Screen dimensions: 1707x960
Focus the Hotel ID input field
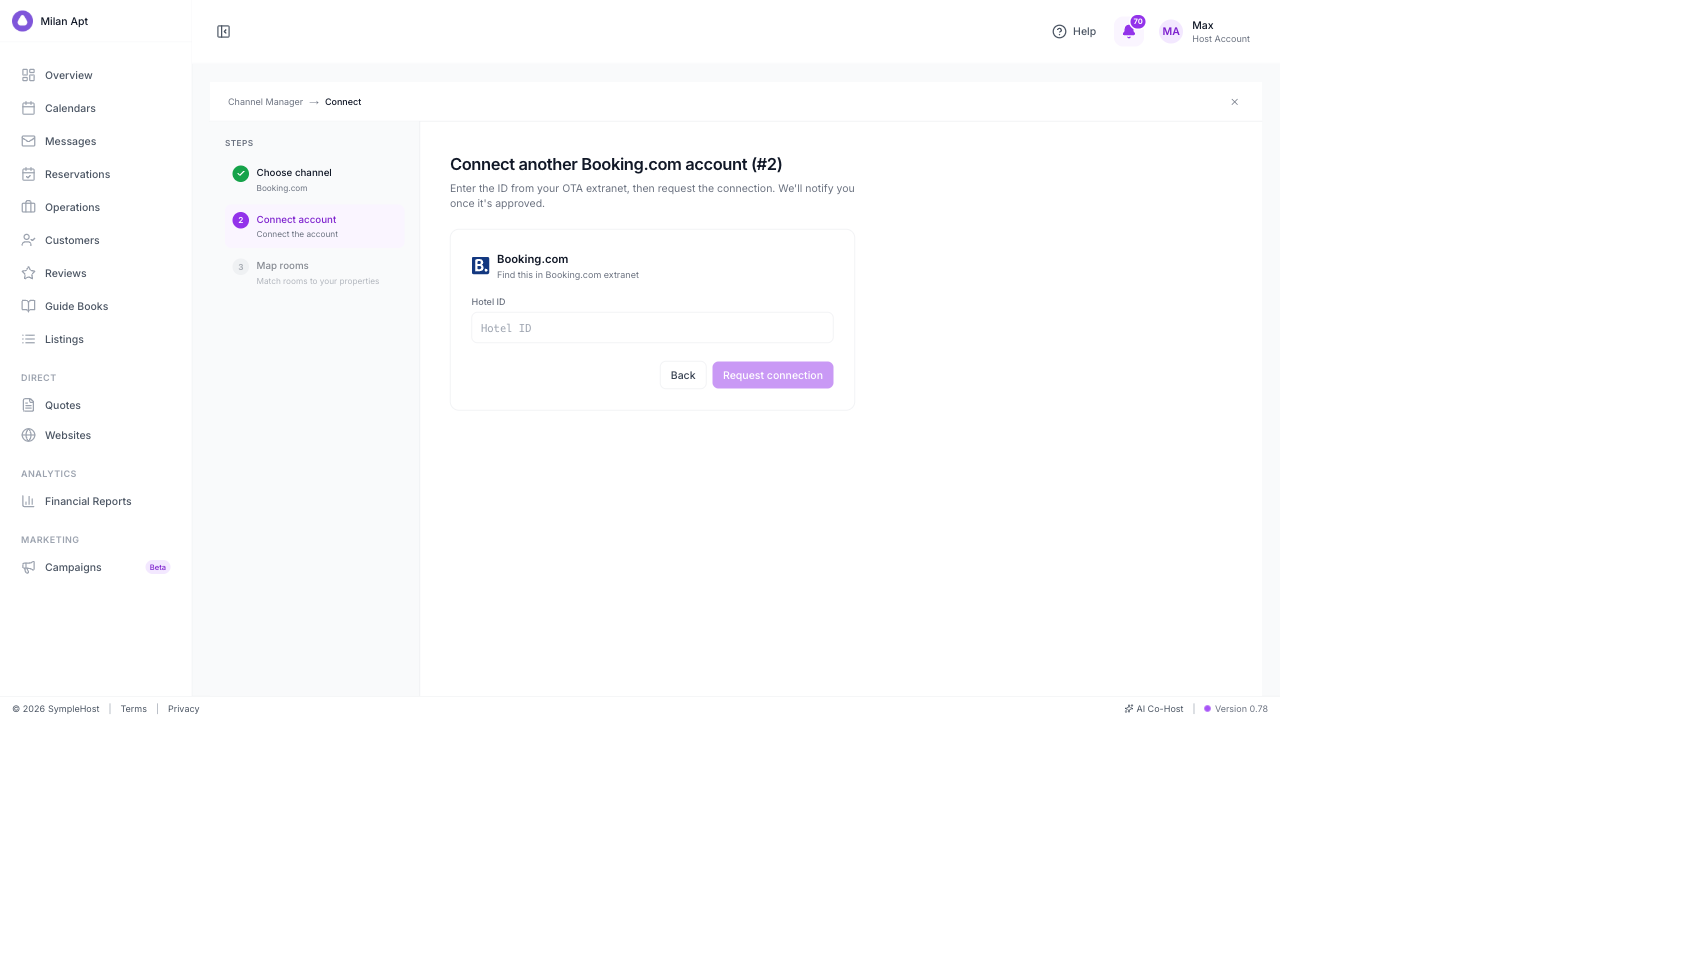click(x=652, y=328)
